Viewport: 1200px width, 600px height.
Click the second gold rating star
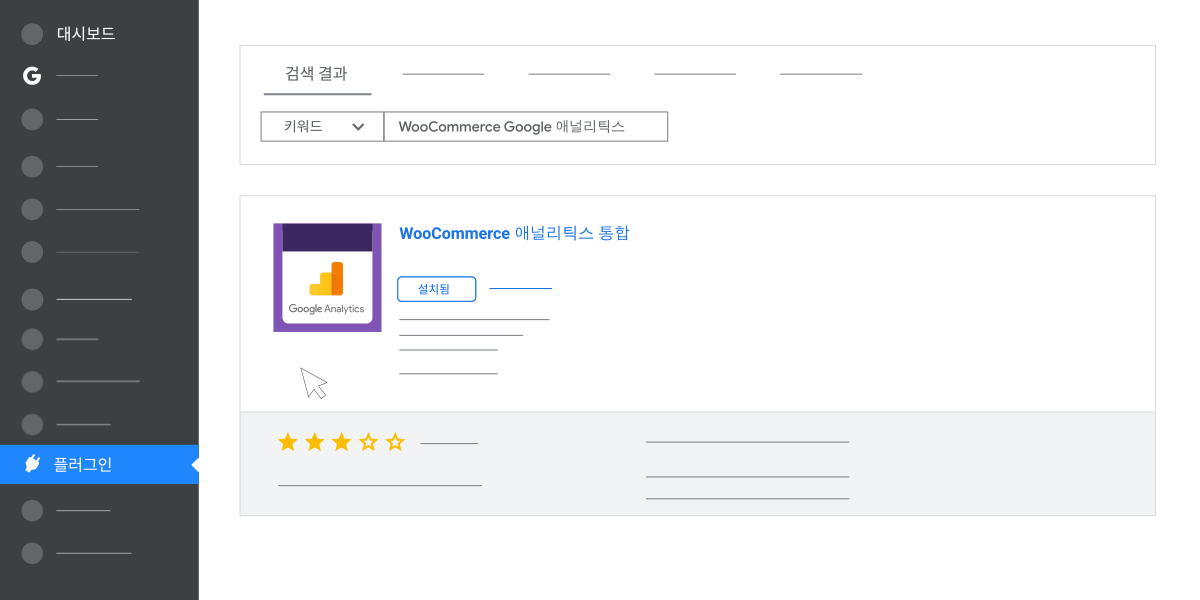(315, 442)
